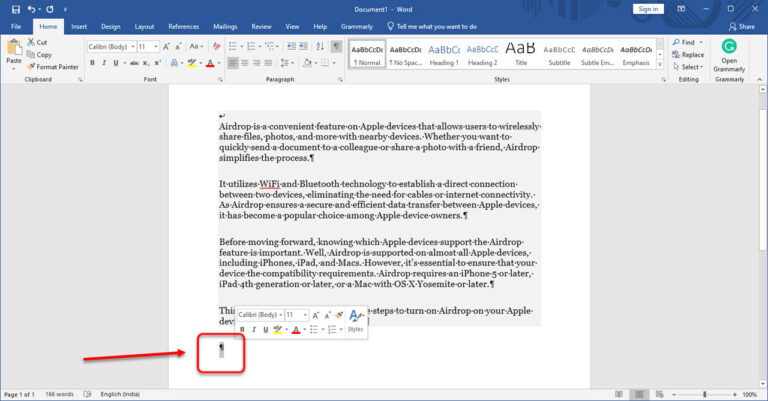Apply superscript formatting
This screenshot has width=768, height=401.
158,63
